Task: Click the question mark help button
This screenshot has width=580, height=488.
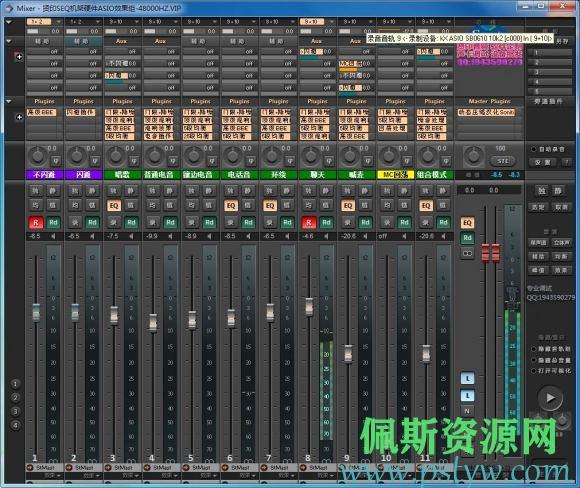Action: point(566,162)
